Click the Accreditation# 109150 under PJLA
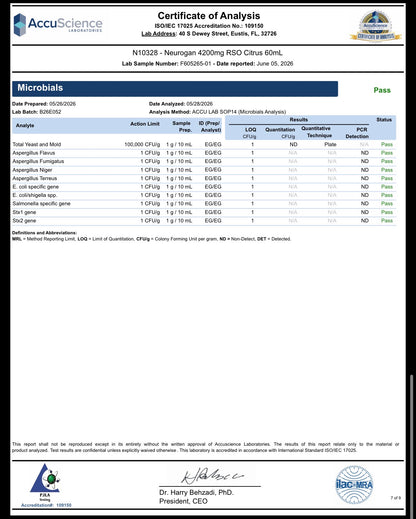This screenshot has width=416, height=519. (46, 505)
